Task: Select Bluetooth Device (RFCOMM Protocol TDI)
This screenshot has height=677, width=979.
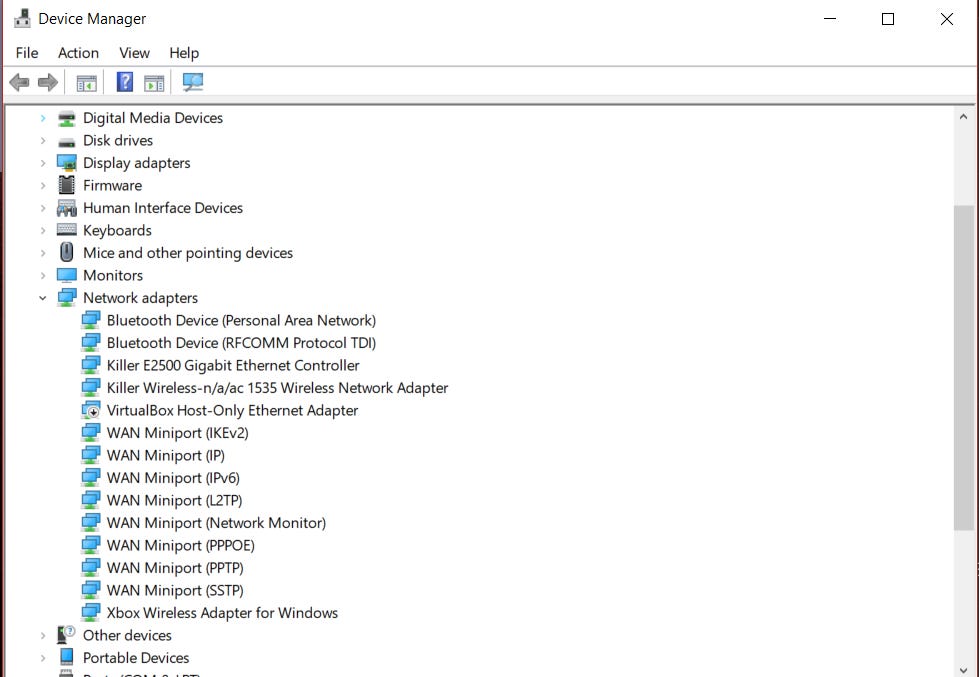Action: tap(241, 343)
